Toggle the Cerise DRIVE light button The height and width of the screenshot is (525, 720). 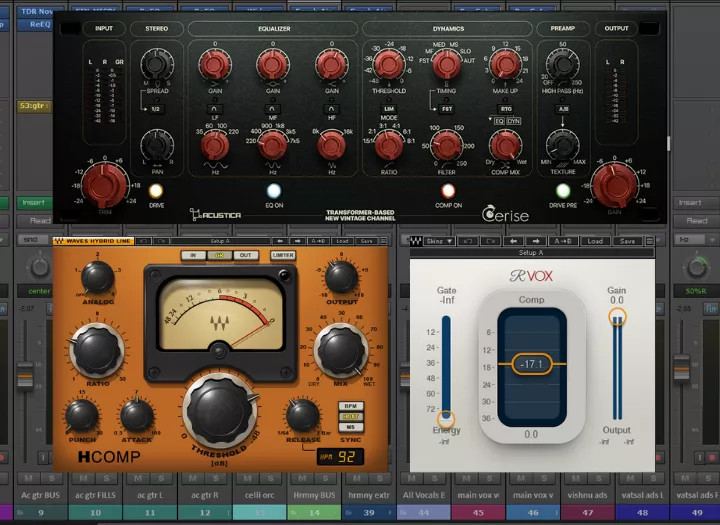156,191
